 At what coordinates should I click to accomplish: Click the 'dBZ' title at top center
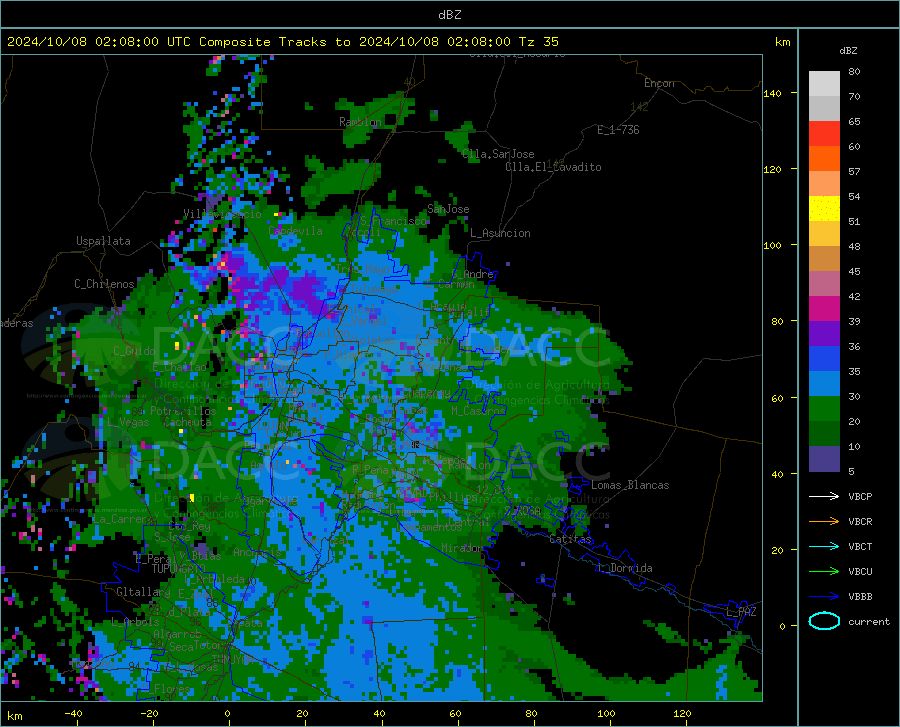coord(449,15)
